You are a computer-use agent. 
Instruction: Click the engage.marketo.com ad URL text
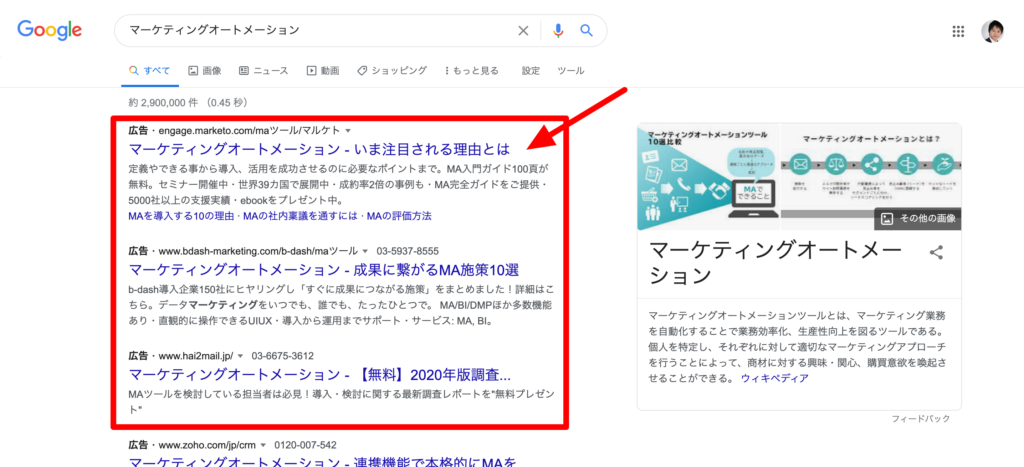point(249,130)
